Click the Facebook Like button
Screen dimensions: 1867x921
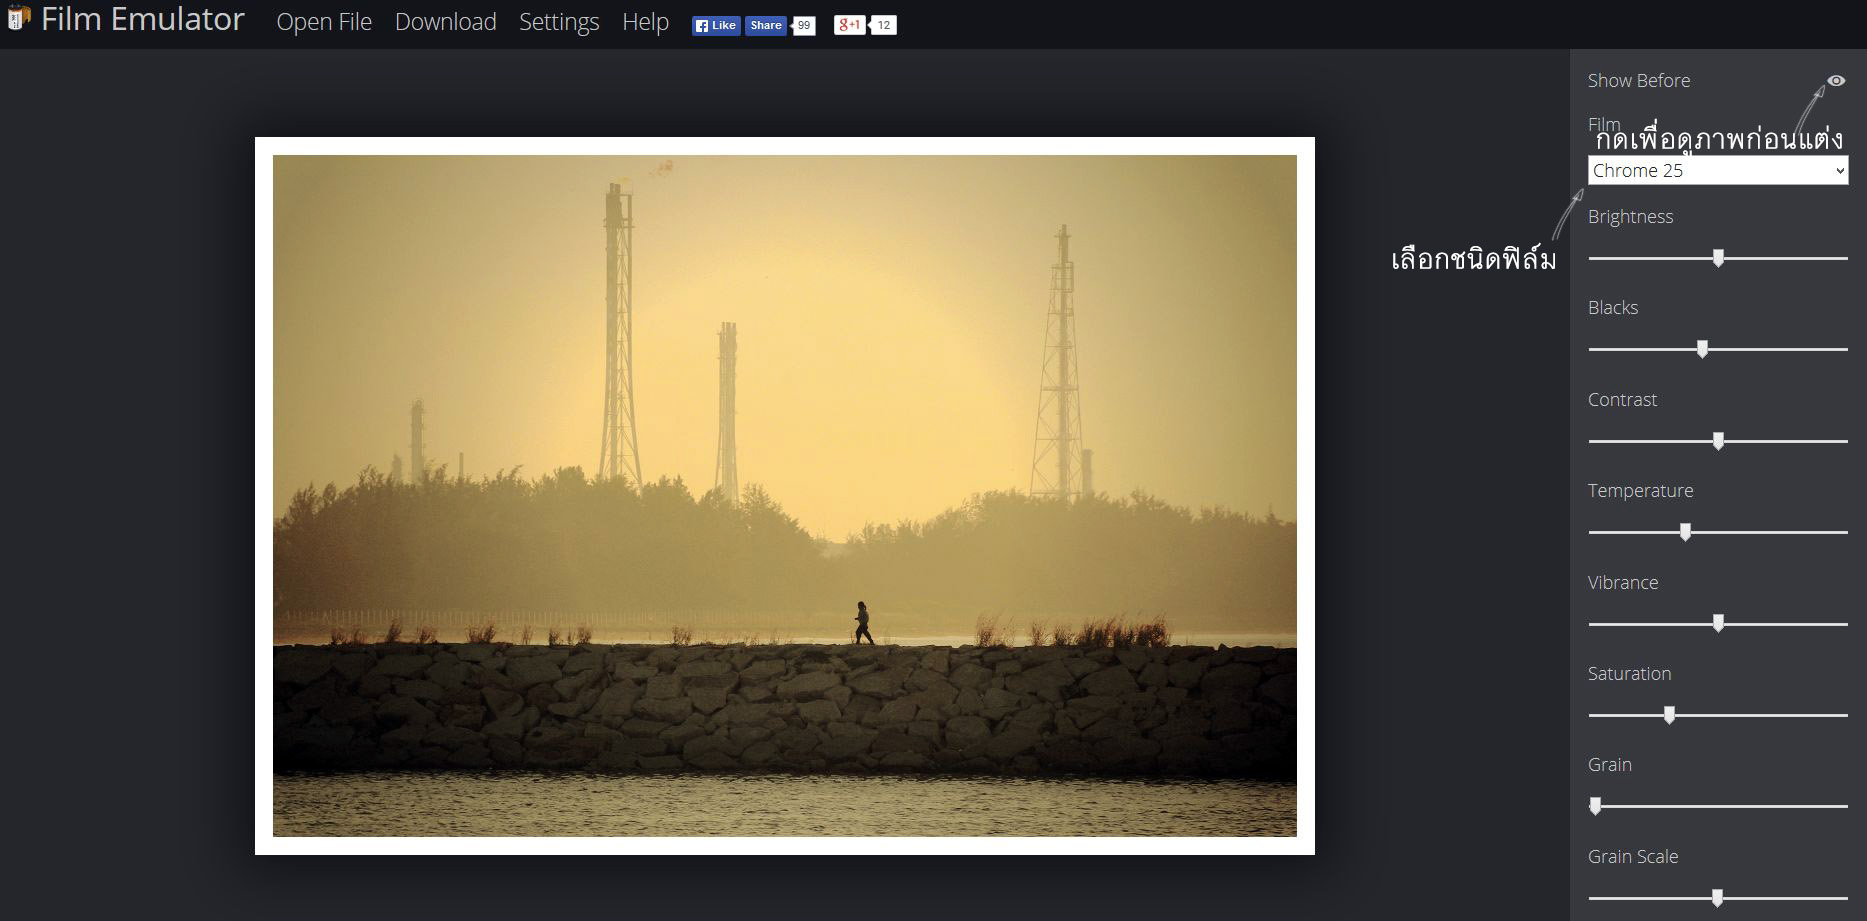pos(716,26)
